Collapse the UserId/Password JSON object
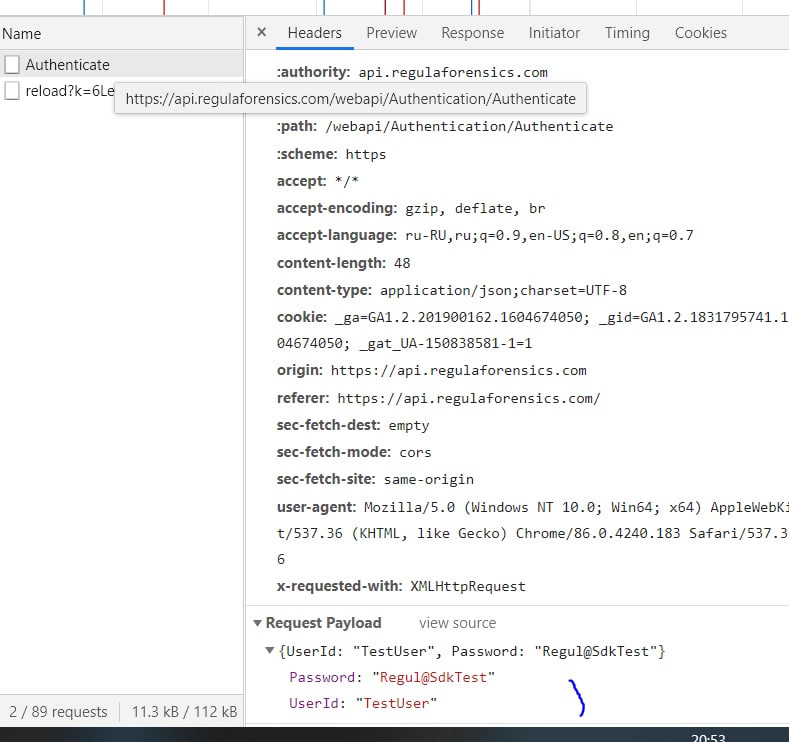 pos(270,651)
